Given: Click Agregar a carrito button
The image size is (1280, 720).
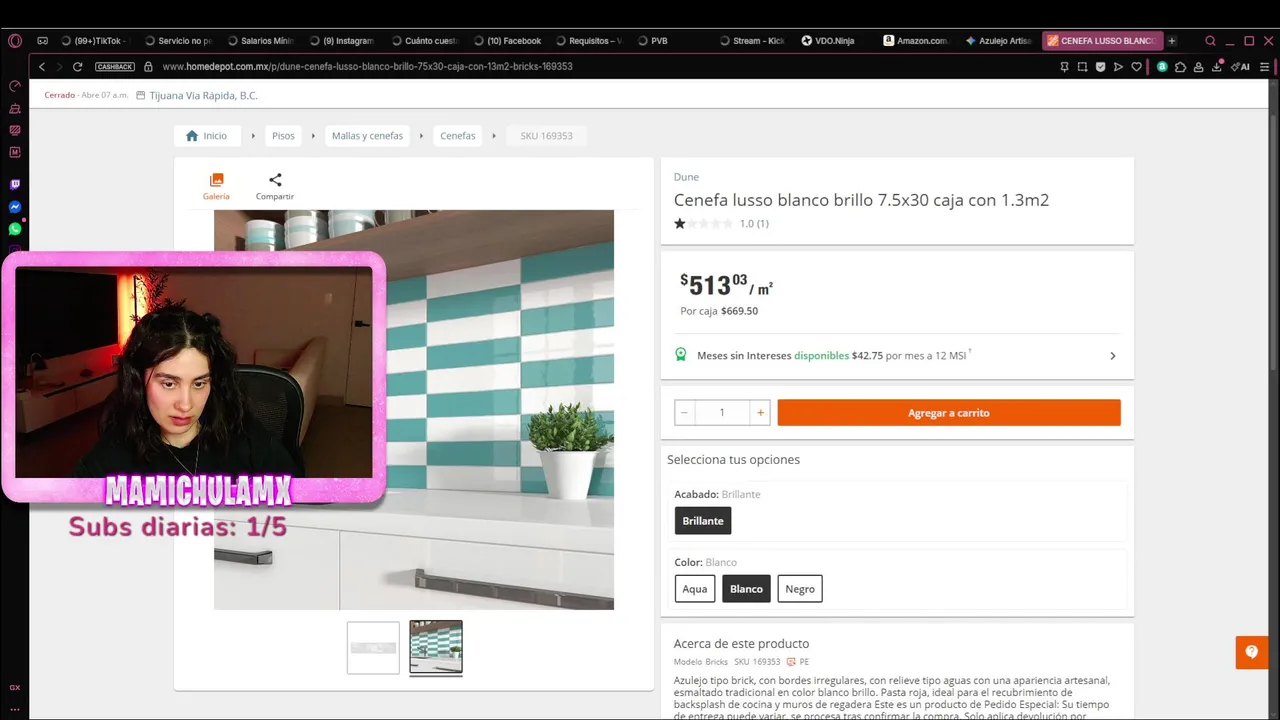Looking at the screenshot, I should (949, 412).
